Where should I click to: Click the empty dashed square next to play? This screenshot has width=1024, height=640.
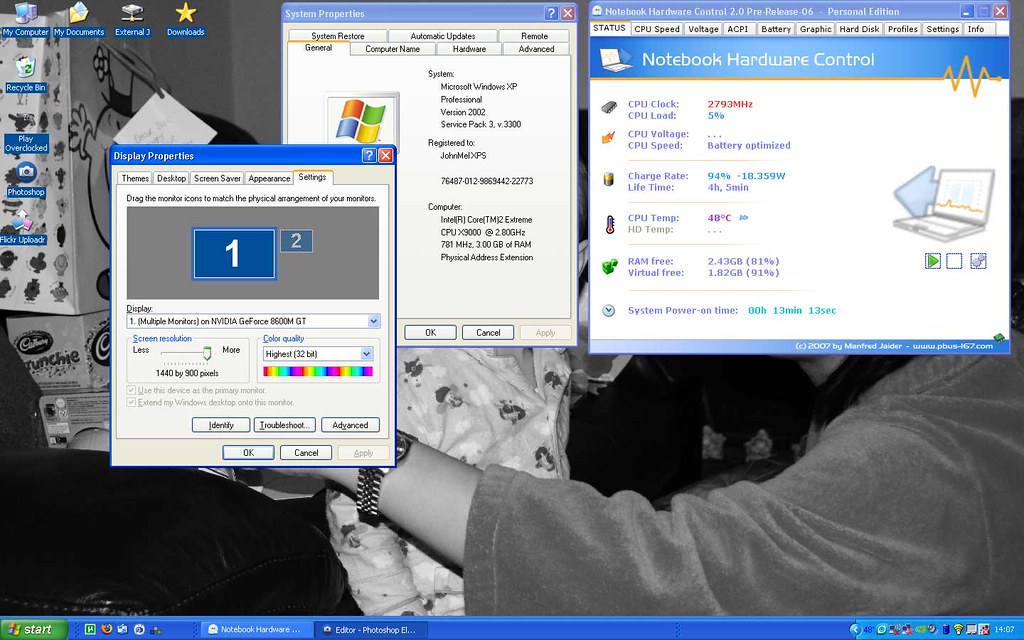[954, 261]
